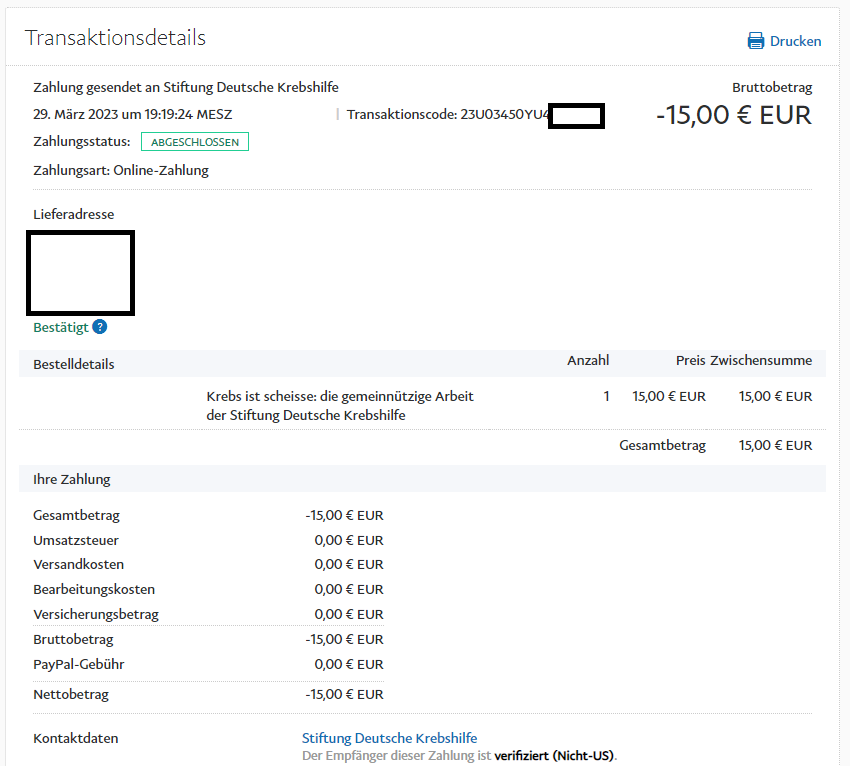Image resolution: width=850 pixels, height=766 pixels.
Task: Click the blacked-out Lieferadresse box
Action: pyautogui.click(x=80, y=272)
